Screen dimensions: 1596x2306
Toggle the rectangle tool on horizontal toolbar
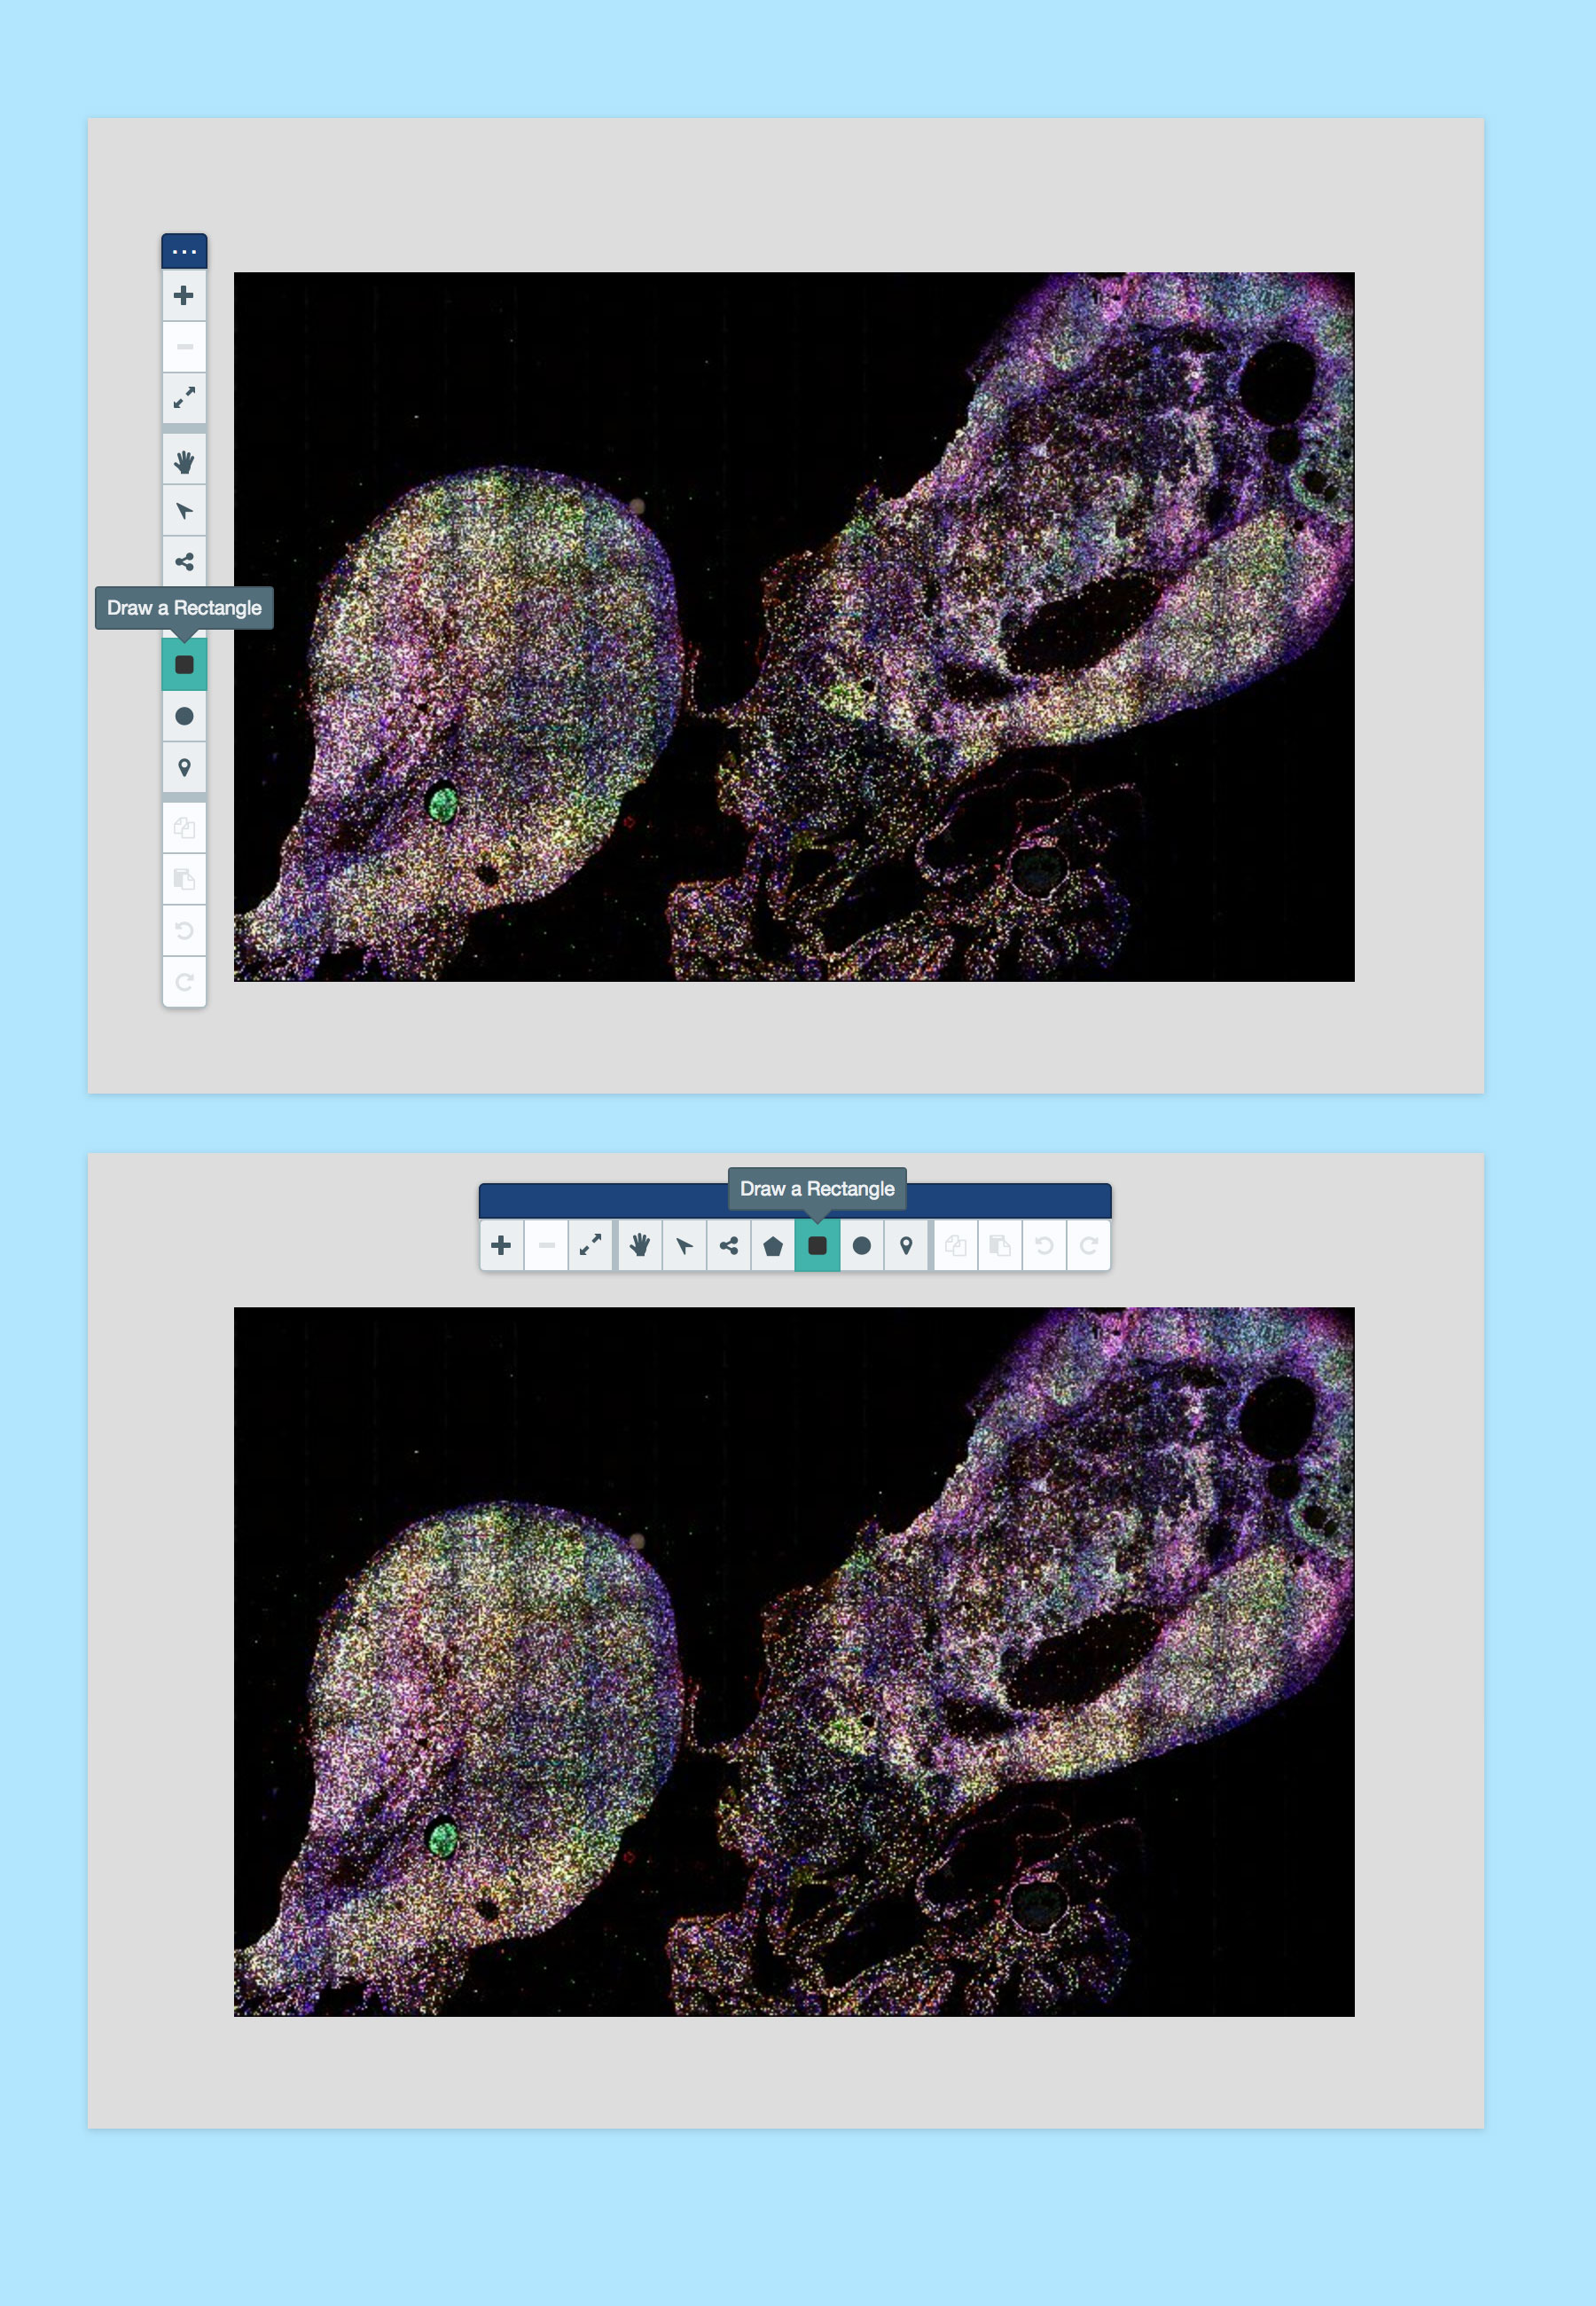(817, 1245)
